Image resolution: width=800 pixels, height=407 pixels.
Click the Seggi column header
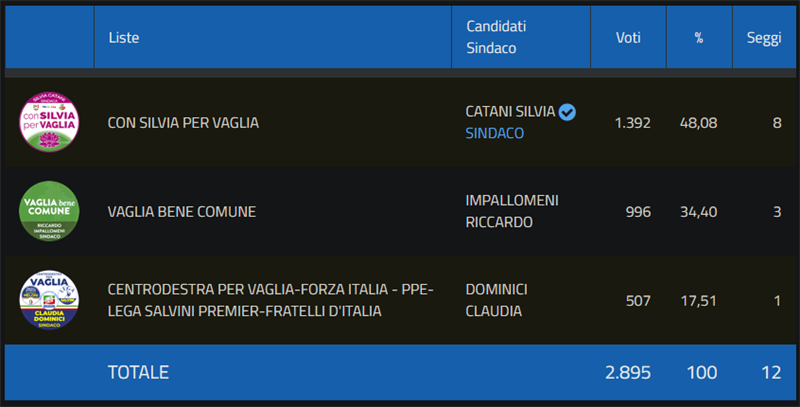[x=764, y=38]
